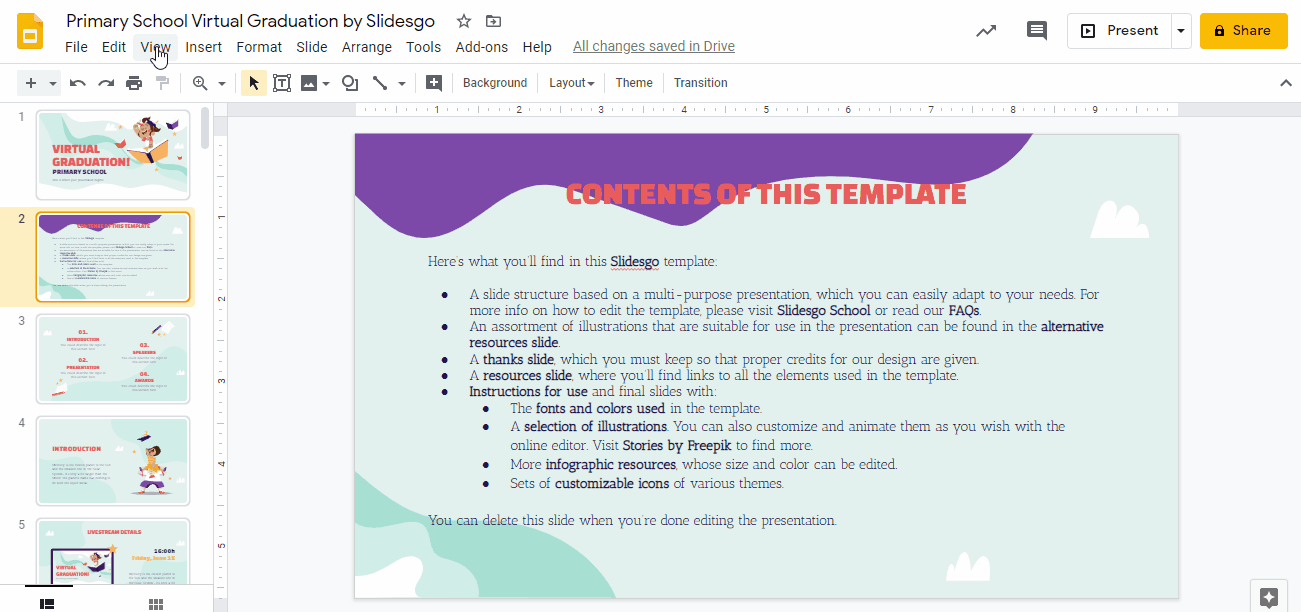Open the move to folder icon
The height and width of the screenshot is (612, 1301).
coord(493,21)
